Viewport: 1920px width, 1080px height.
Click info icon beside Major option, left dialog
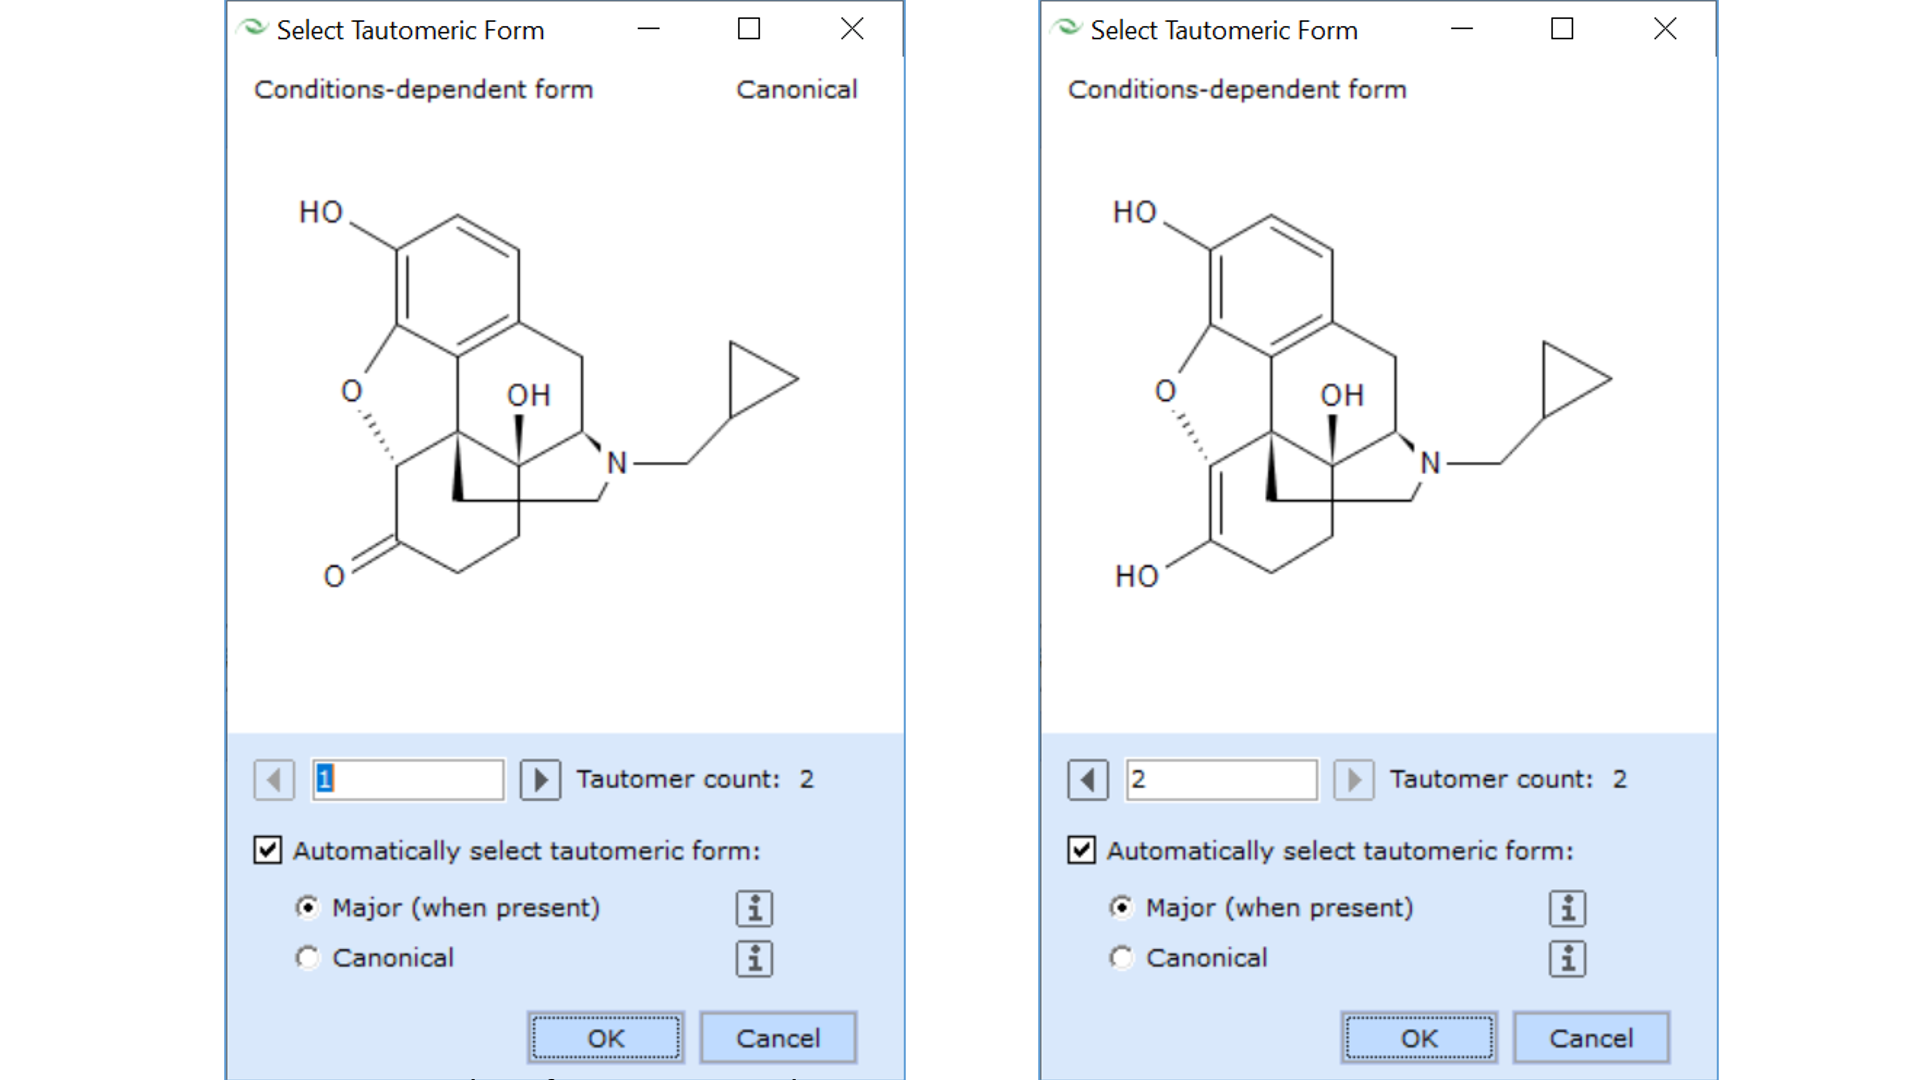tap(754, 908)
